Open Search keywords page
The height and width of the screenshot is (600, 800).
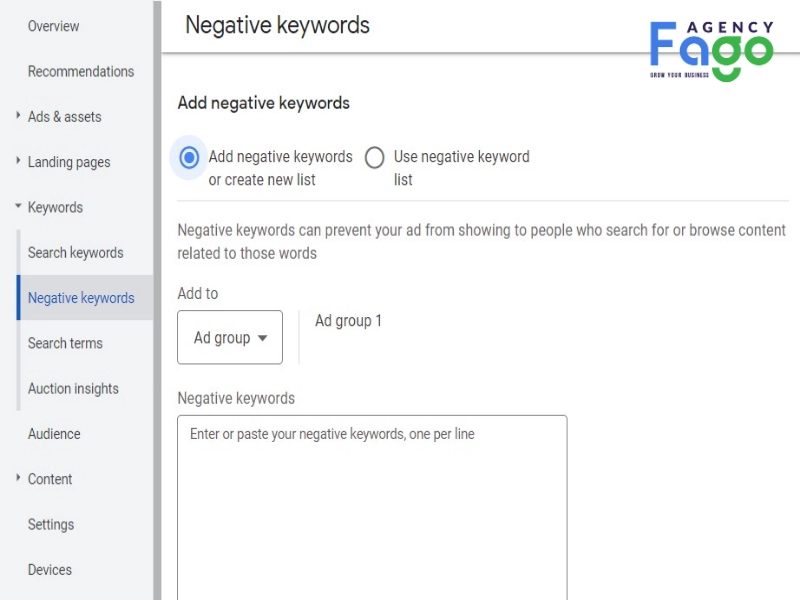pyautogui.click(x=75, y=252)
